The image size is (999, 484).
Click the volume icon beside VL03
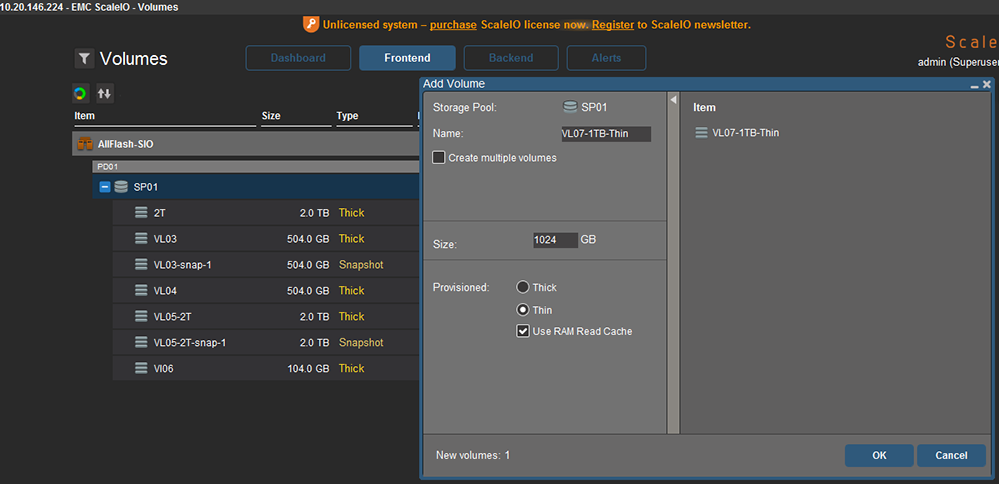point(141,239)
